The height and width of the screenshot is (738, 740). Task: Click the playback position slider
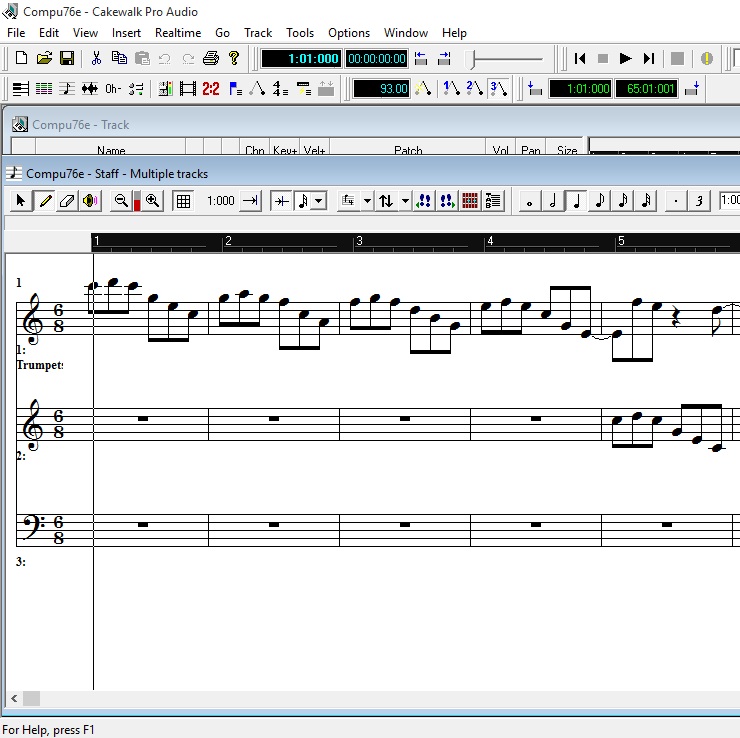click(x=507, y=59)
